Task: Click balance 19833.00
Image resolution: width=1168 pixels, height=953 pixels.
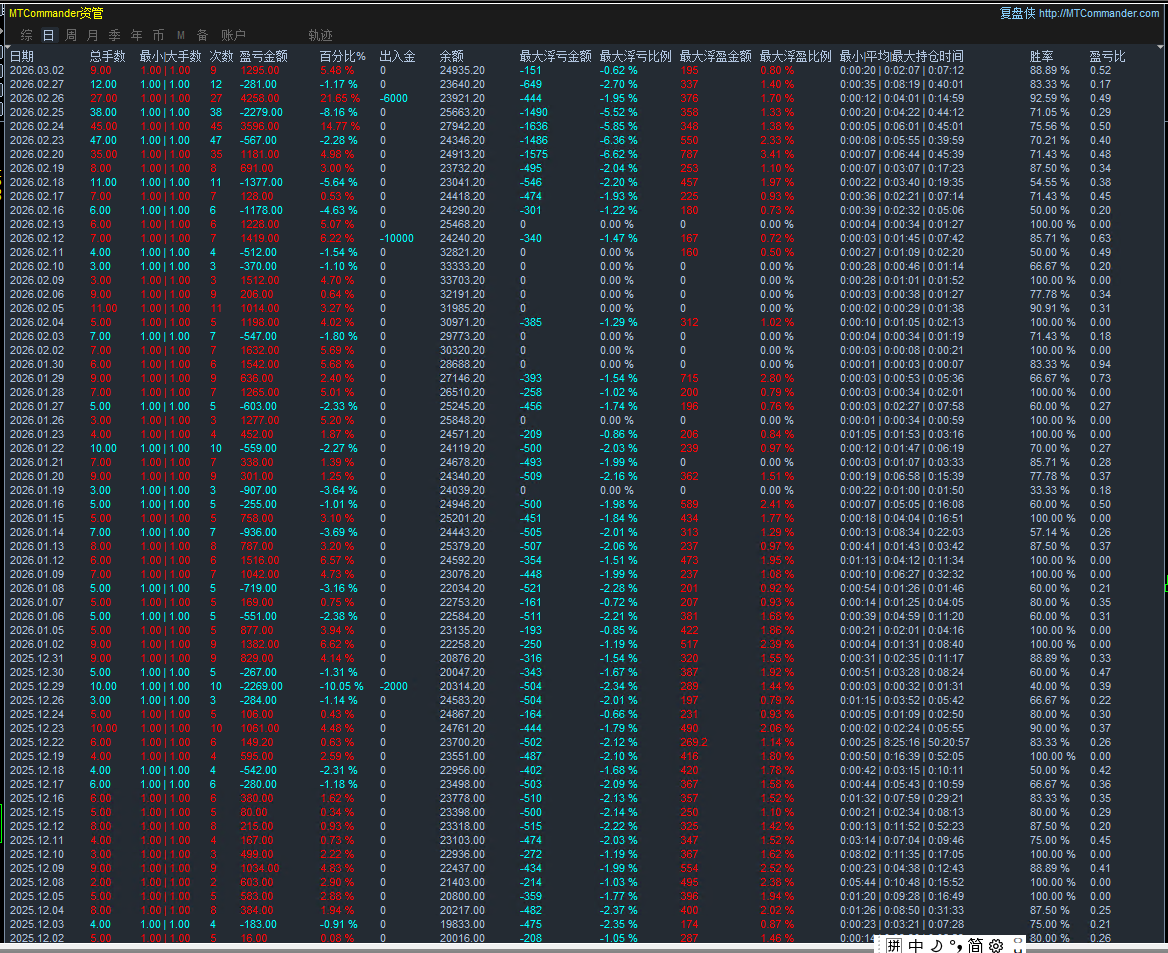Action: coord(462,924)
